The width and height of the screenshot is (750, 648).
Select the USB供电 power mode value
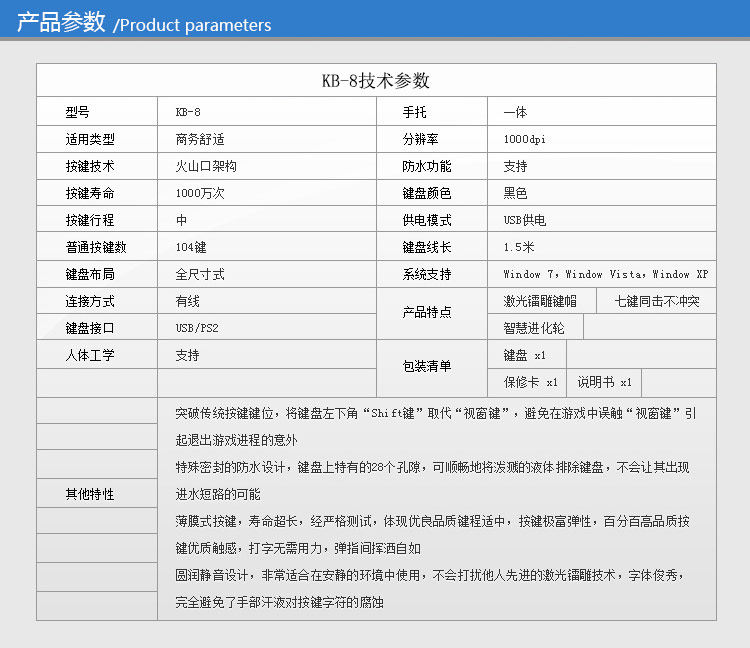[x=525, y=220]
